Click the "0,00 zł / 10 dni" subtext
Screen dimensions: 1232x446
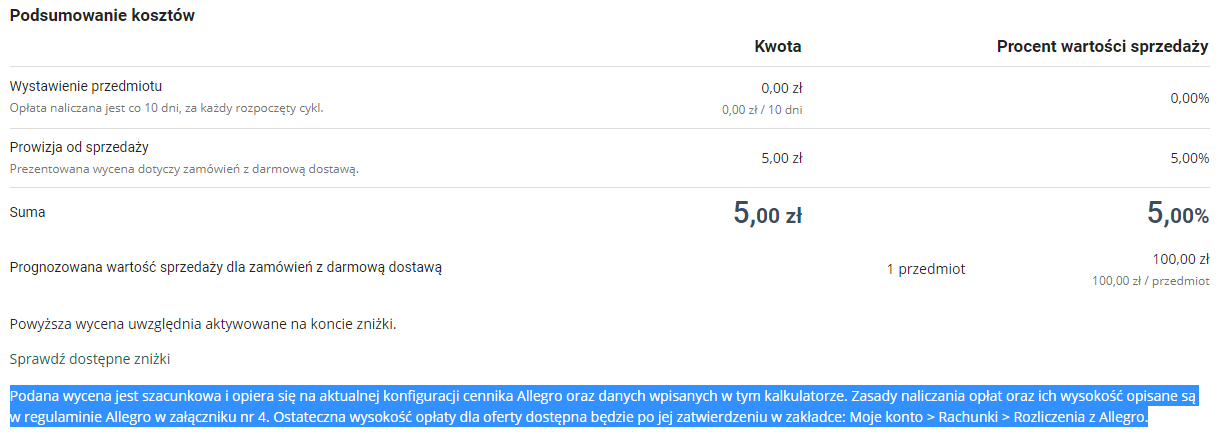[761, 110]
